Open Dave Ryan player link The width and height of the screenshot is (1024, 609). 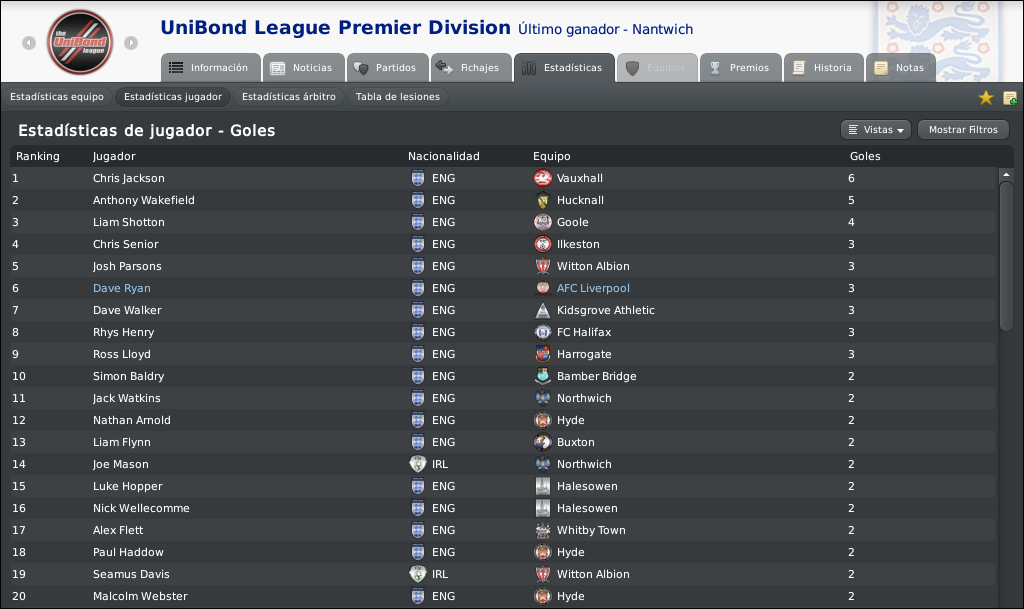pyautogui.click(x=121, y=288)
